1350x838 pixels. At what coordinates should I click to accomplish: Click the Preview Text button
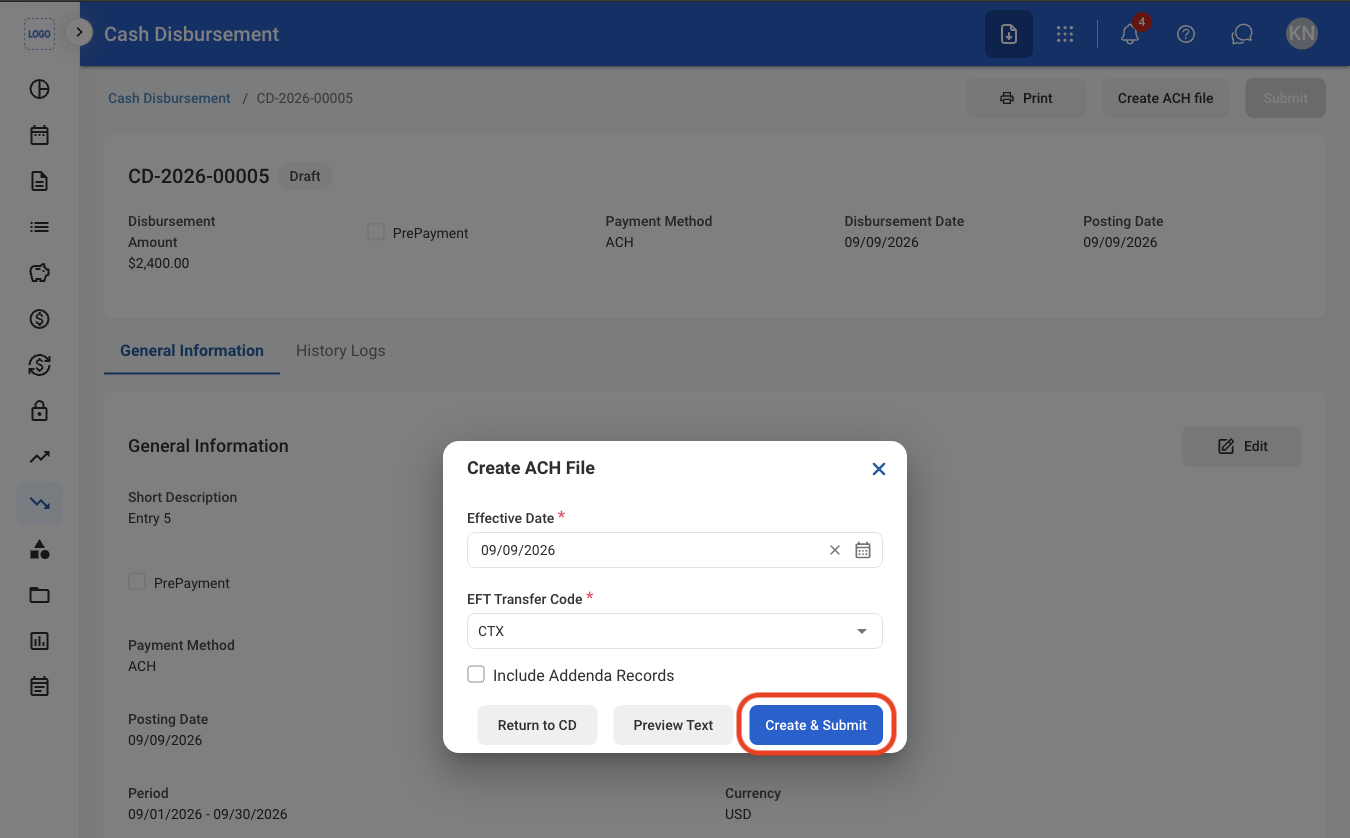pos(673,725)
